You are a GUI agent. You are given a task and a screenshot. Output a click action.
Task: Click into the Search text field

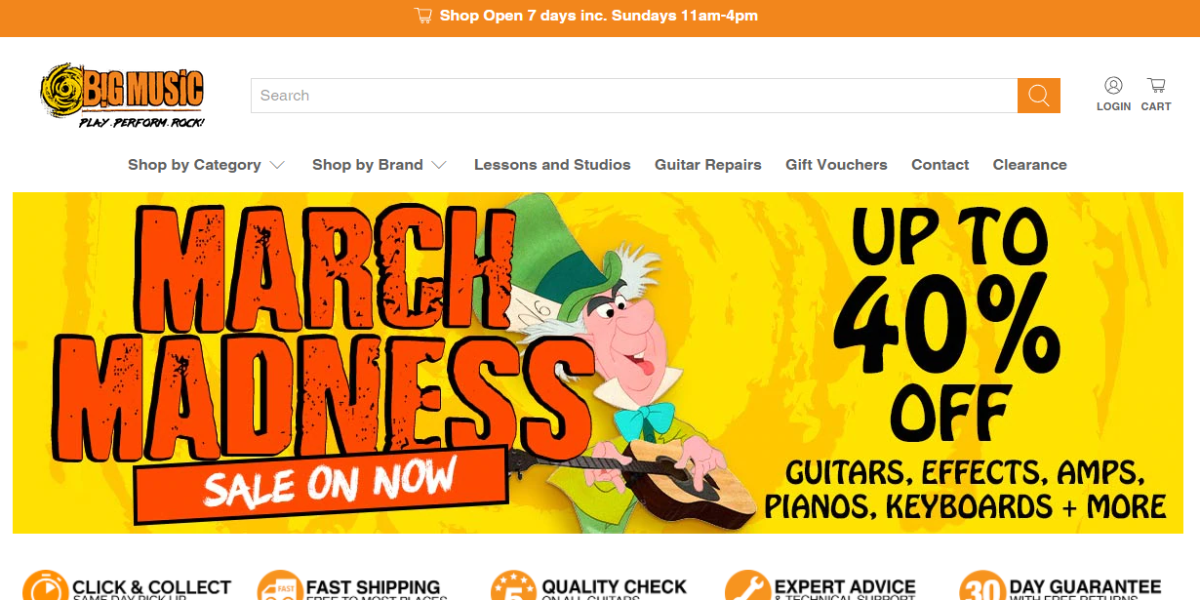point(634,96)
